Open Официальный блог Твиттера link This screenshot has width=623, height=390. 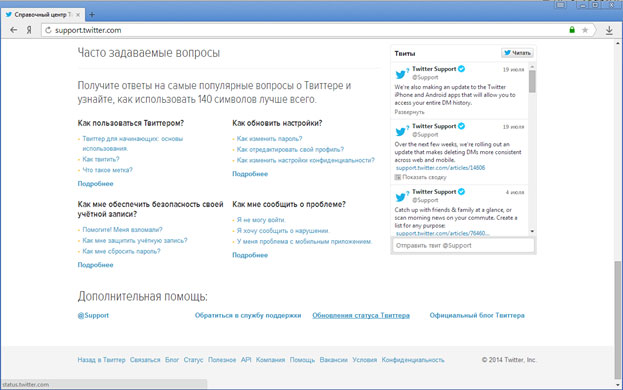(477, 315)
